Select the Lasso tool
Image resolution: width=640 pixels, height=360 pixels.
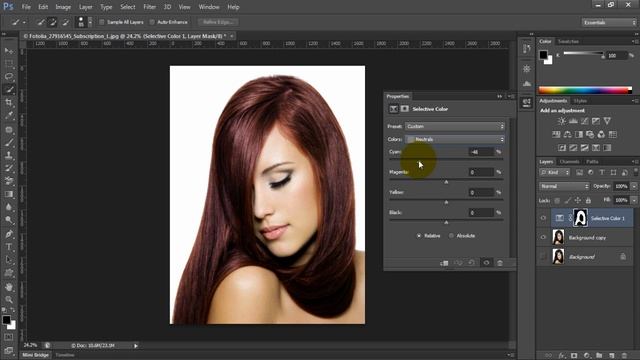point(9,77)
